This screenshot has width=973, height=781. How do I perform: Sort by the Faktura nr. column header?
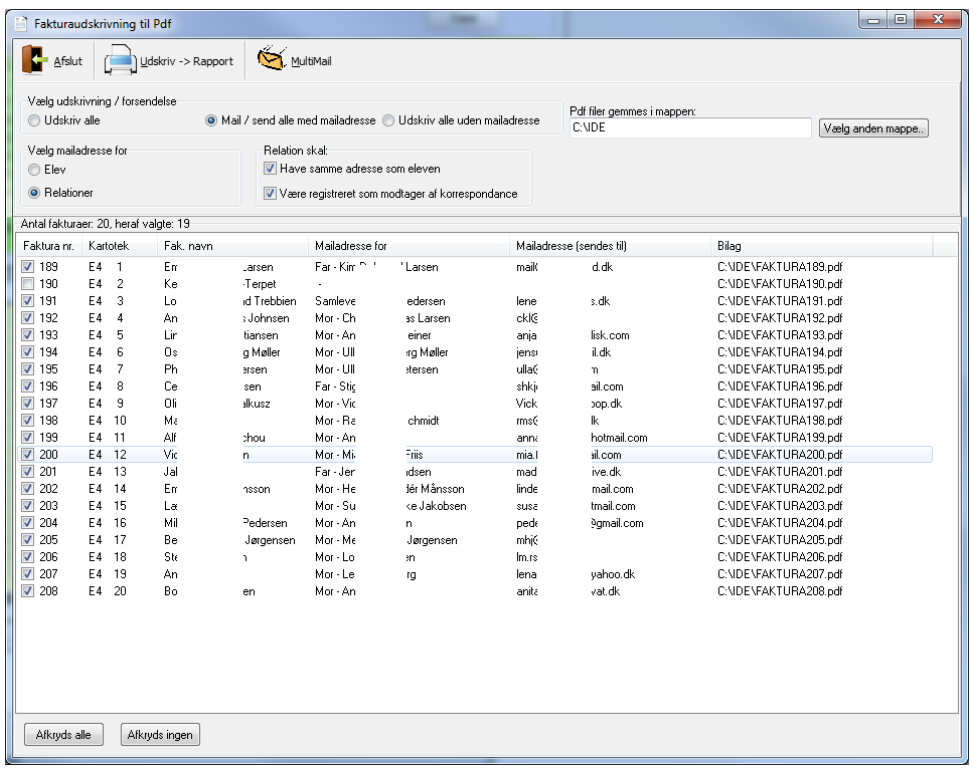coord(49,246)
